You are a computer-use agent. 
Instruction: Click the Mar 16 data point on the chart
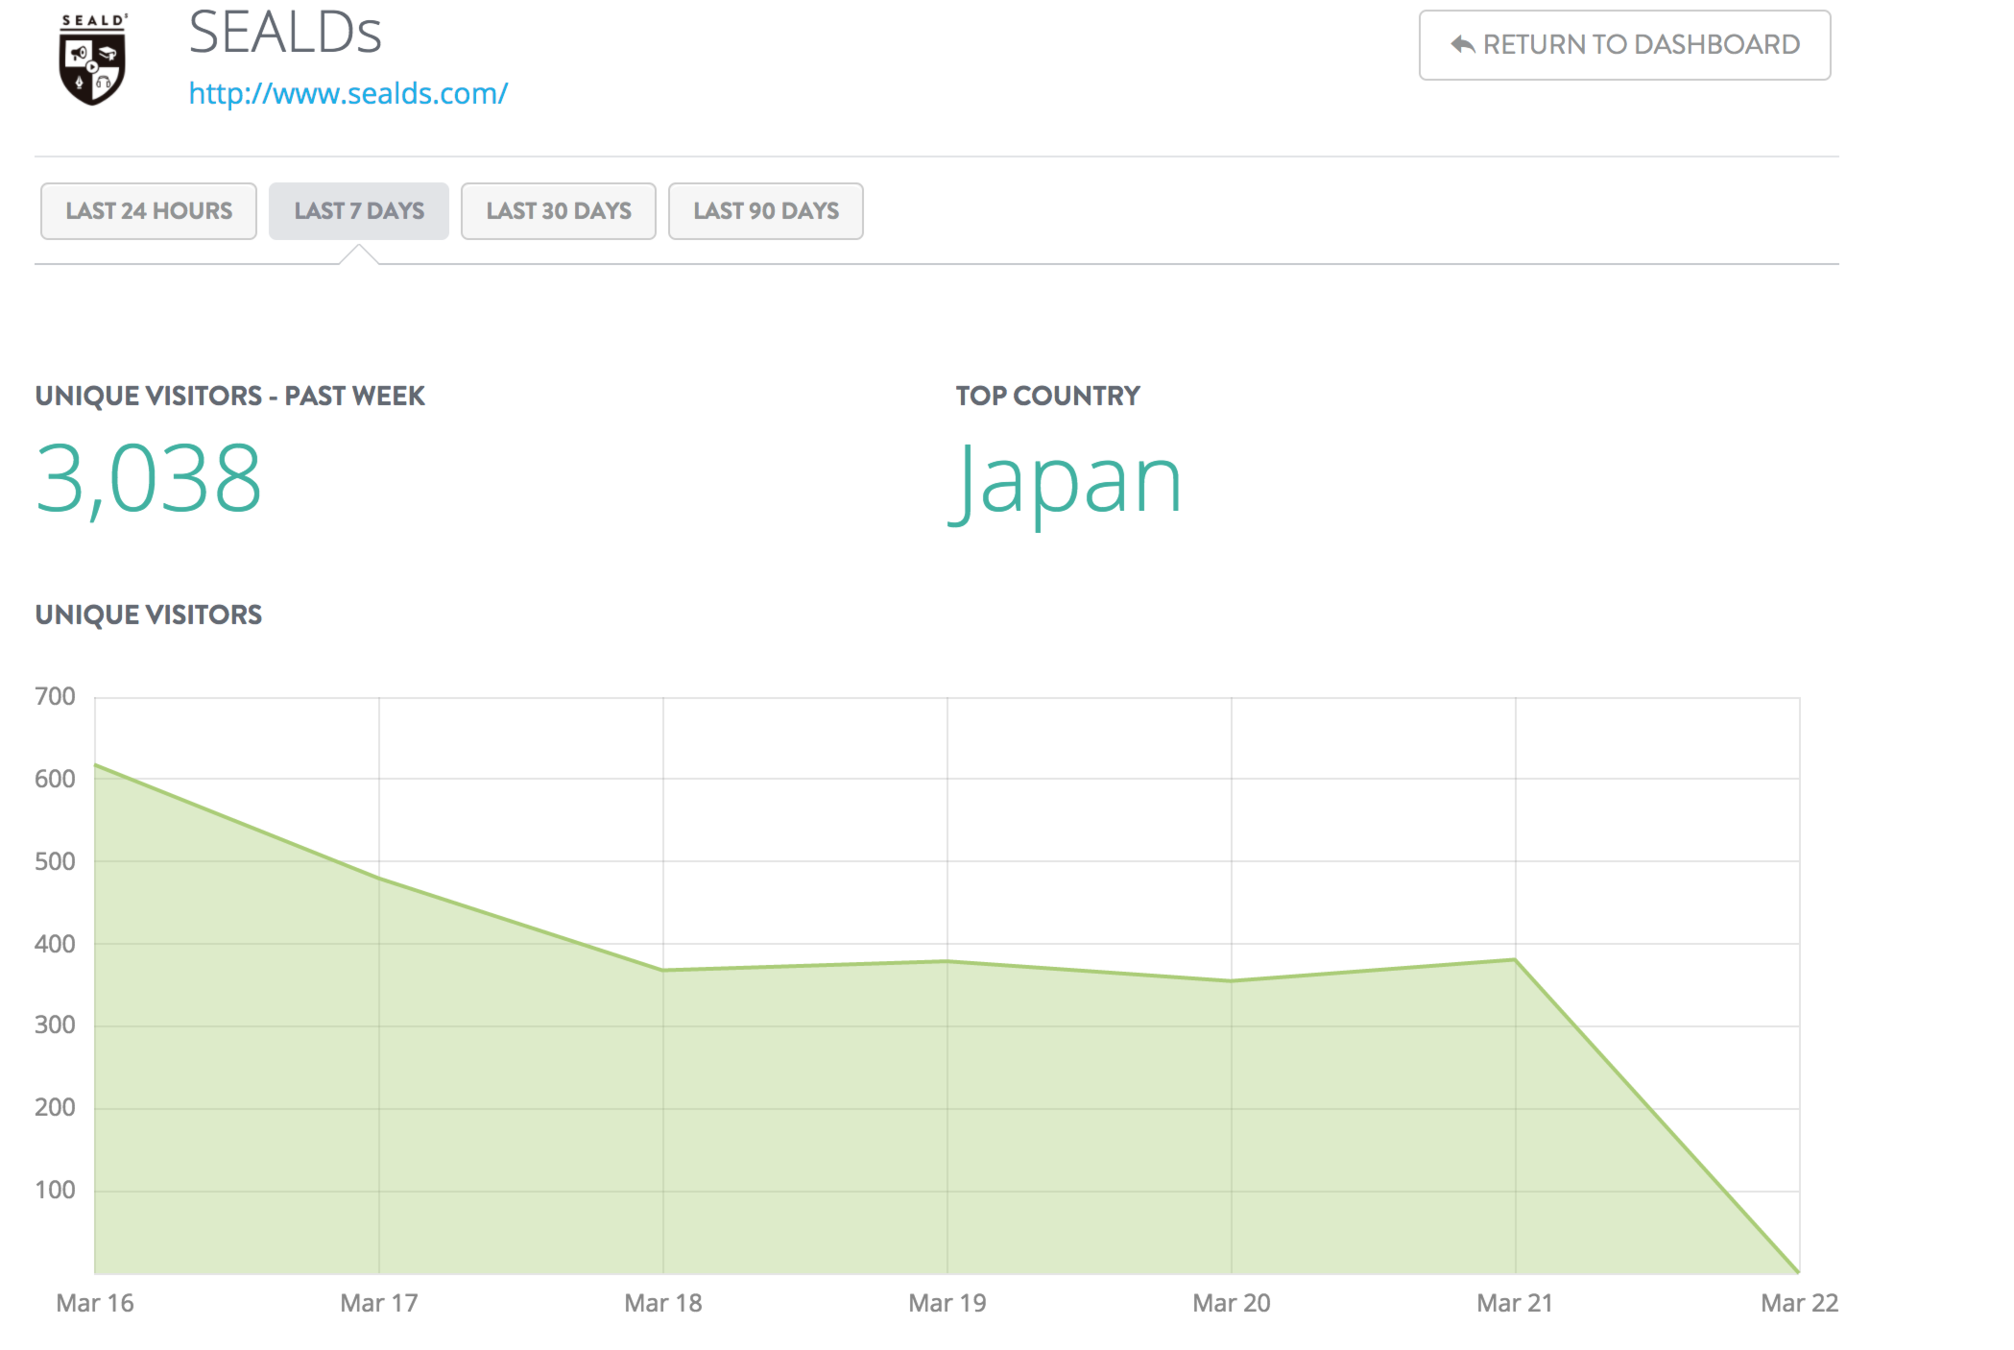(x=96, y=765)
